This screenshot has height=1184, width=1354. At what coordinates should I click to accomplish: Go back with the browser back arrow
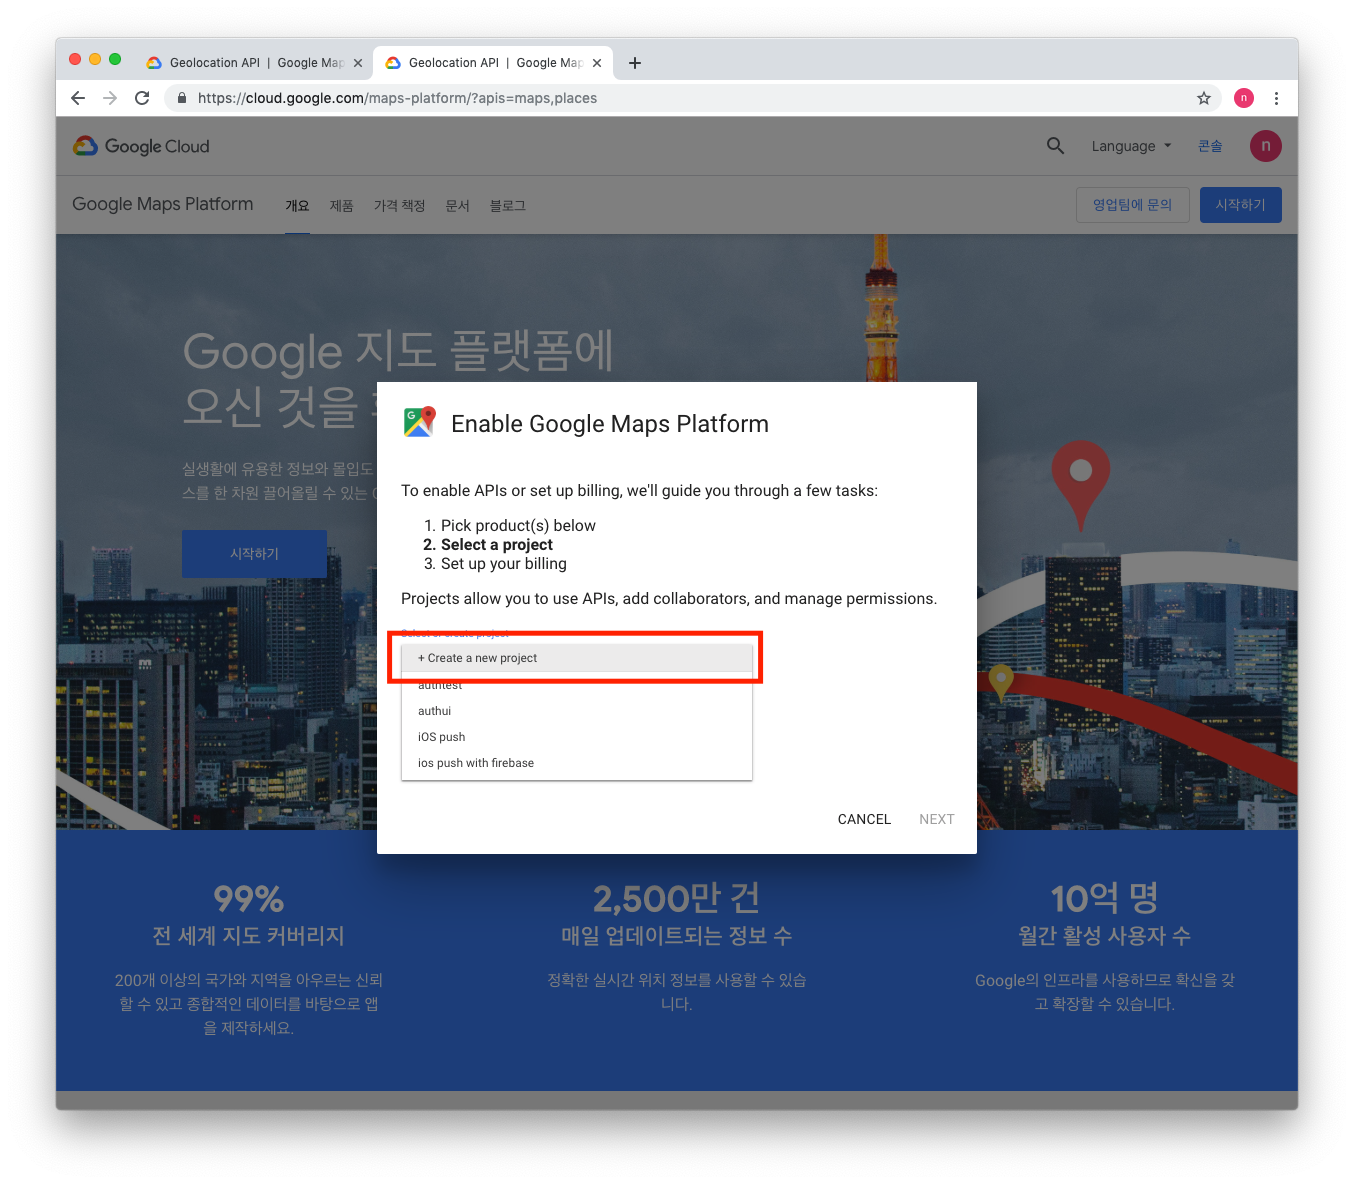[78, 98]
